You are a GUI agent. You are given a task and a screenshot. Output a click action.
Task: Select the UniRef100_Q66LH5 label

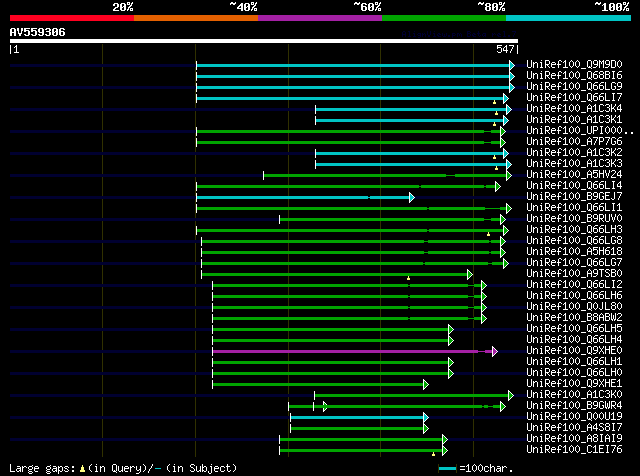tap(574, 329)
